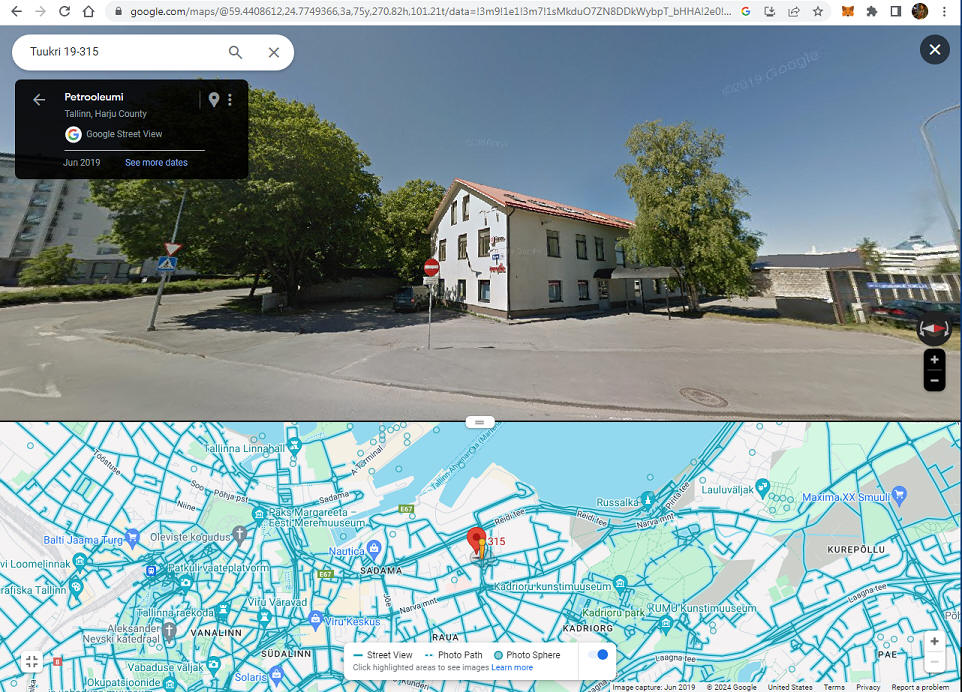This screenshot has height=692, width=962.
Task: Open See more dates link
Action: click(x=156, y=163)
